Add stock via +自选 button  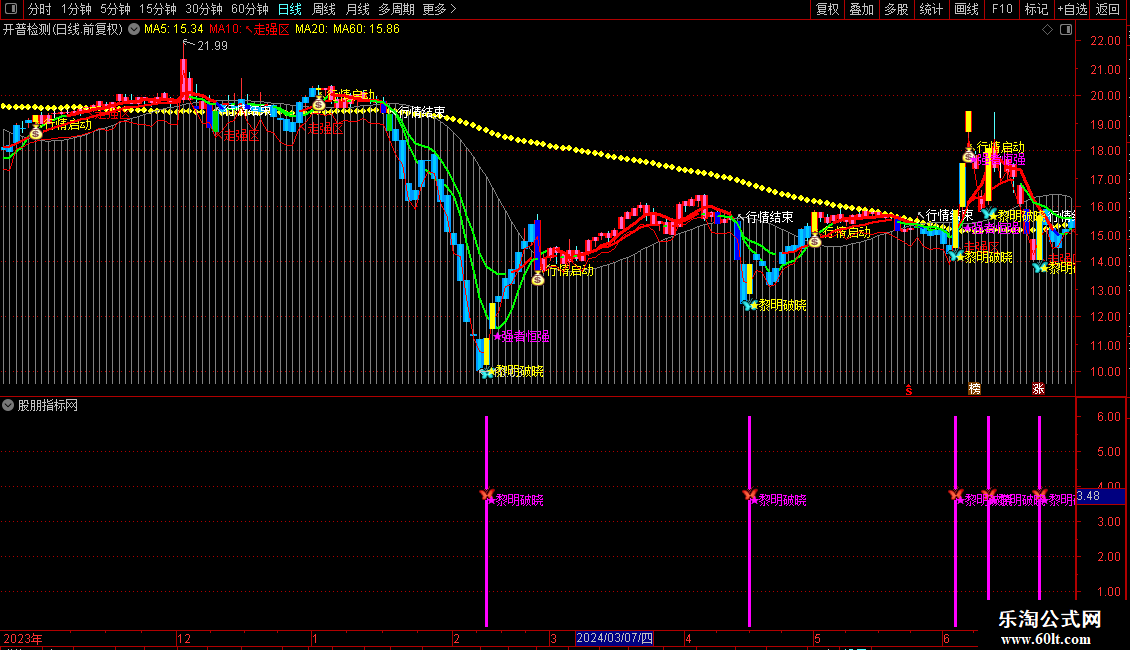[x=1072, y=9]
